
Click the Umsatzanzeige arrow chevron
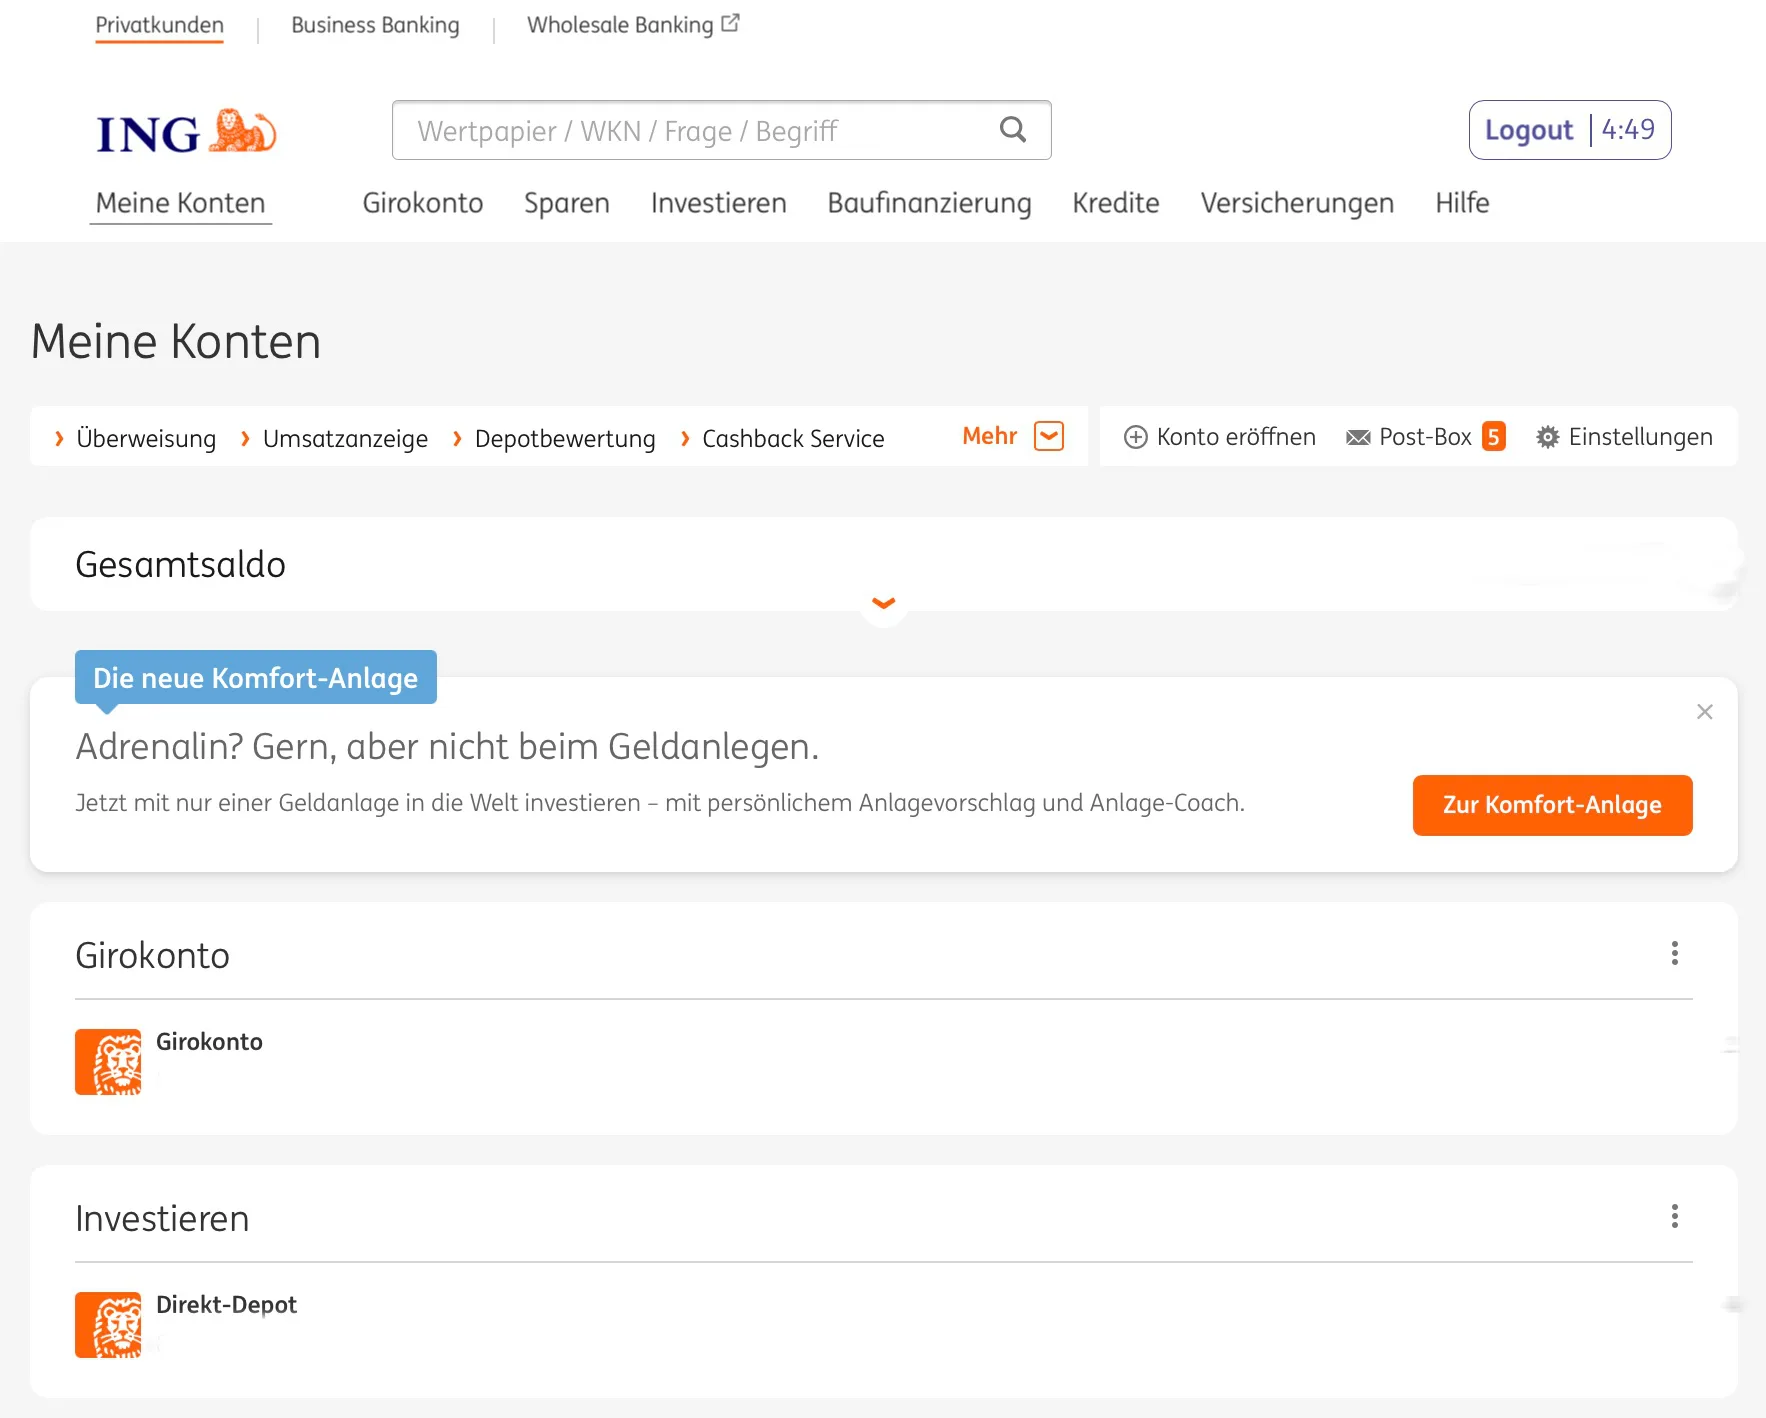point(245,438)
